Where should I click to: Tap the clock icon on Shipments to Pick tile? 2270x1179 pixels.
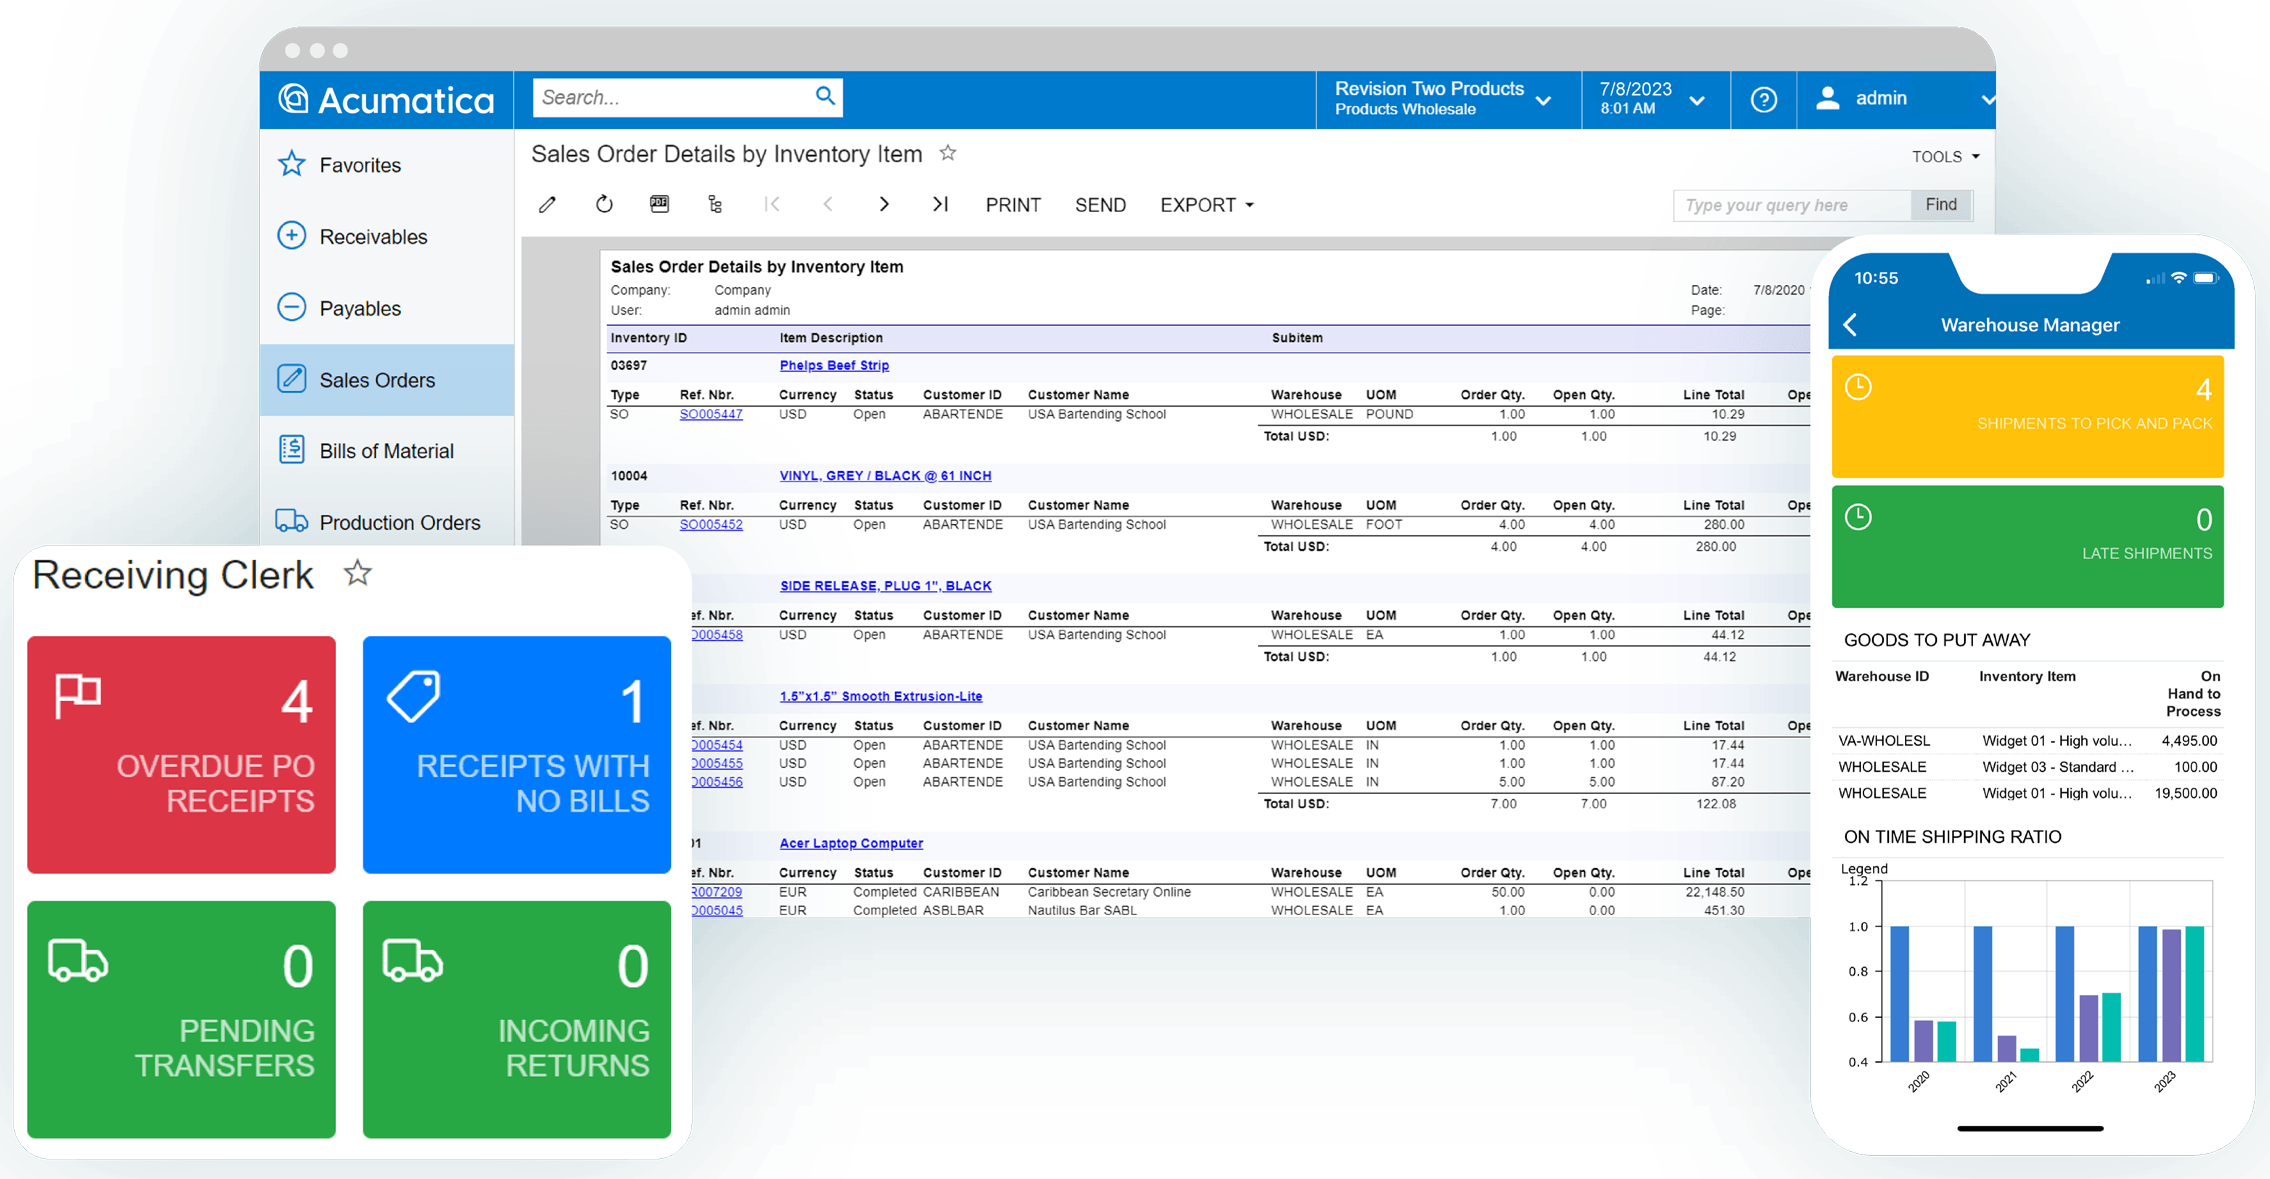click(x=1858, y=387)
